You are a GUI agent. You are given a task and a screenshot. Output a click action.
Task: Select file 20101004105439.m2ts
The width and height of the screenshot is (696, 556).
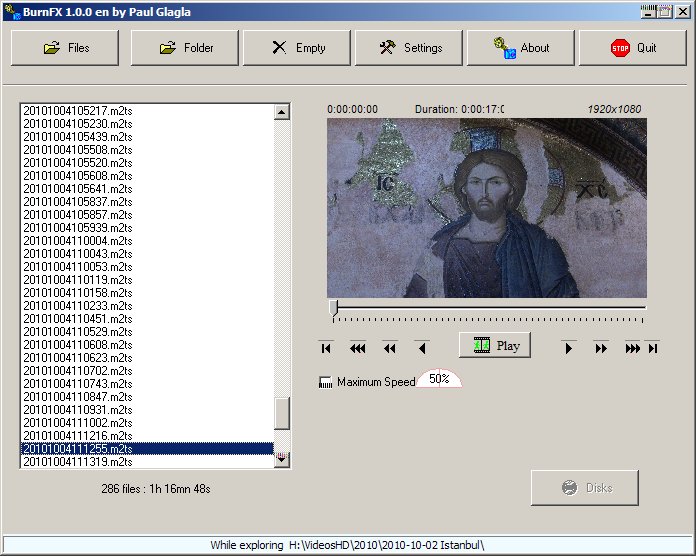click(147, 137)
